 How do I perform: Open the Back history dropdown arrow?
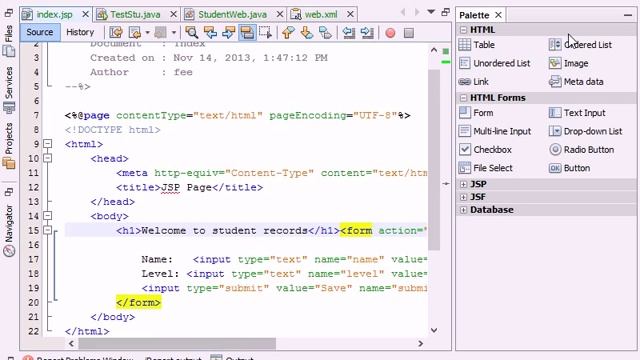[x=147, y=33]
